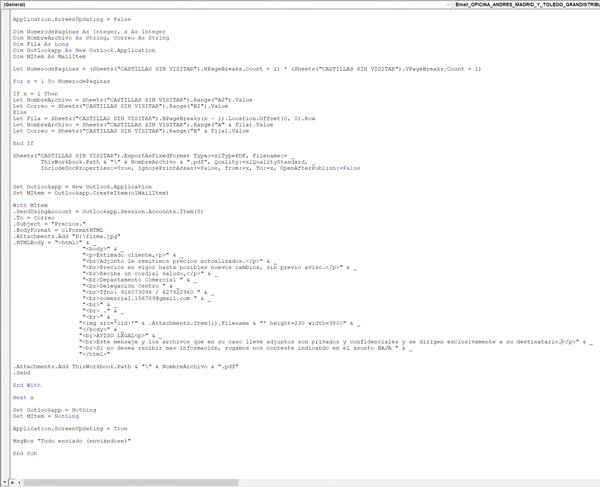The image size is (600, 487).
Task: Click the Else keyword line
Action: [20, 112]
